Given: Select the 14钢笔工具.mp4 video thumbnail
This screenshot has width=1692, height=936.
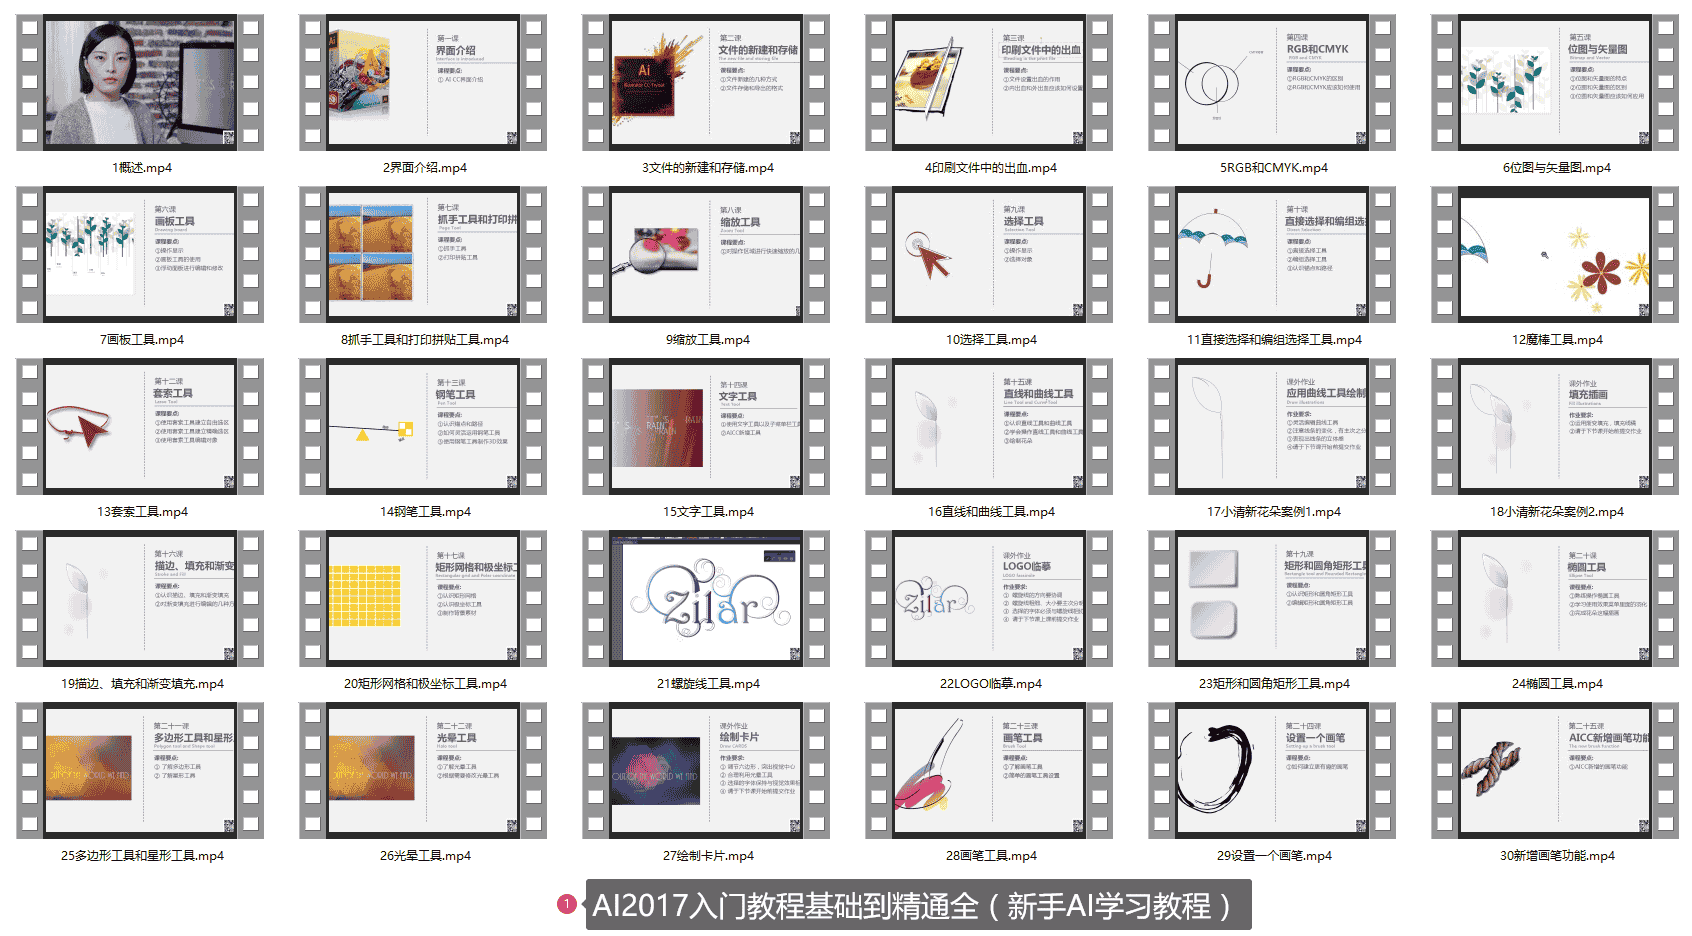Looking at the screenshot, I should coord(423,426).
